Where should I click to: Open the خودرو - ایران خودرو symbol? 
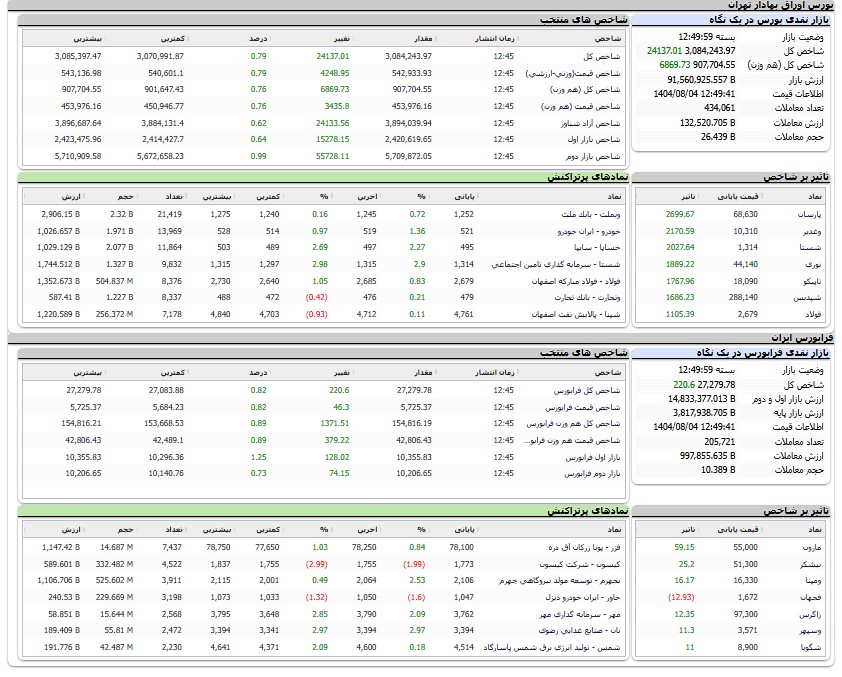click(586, 230)
